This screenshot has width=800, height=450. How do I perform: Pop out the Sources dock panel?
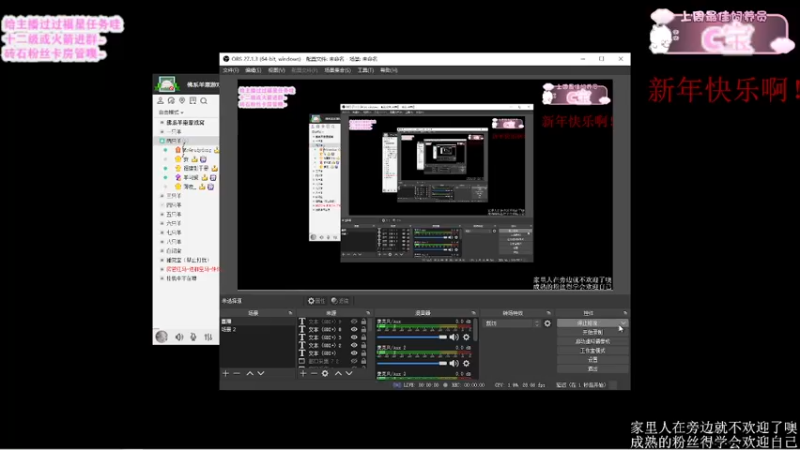(368, 313)
